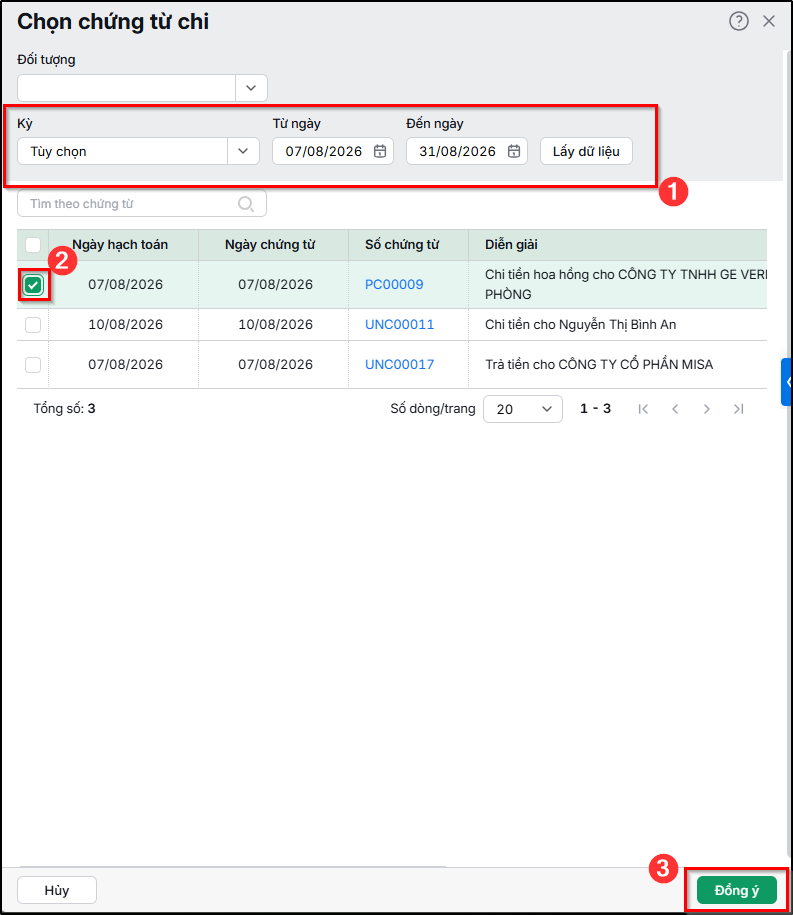Click the Tổng số: 3 total label
This screenshot has width=793, height=915.
64,408
